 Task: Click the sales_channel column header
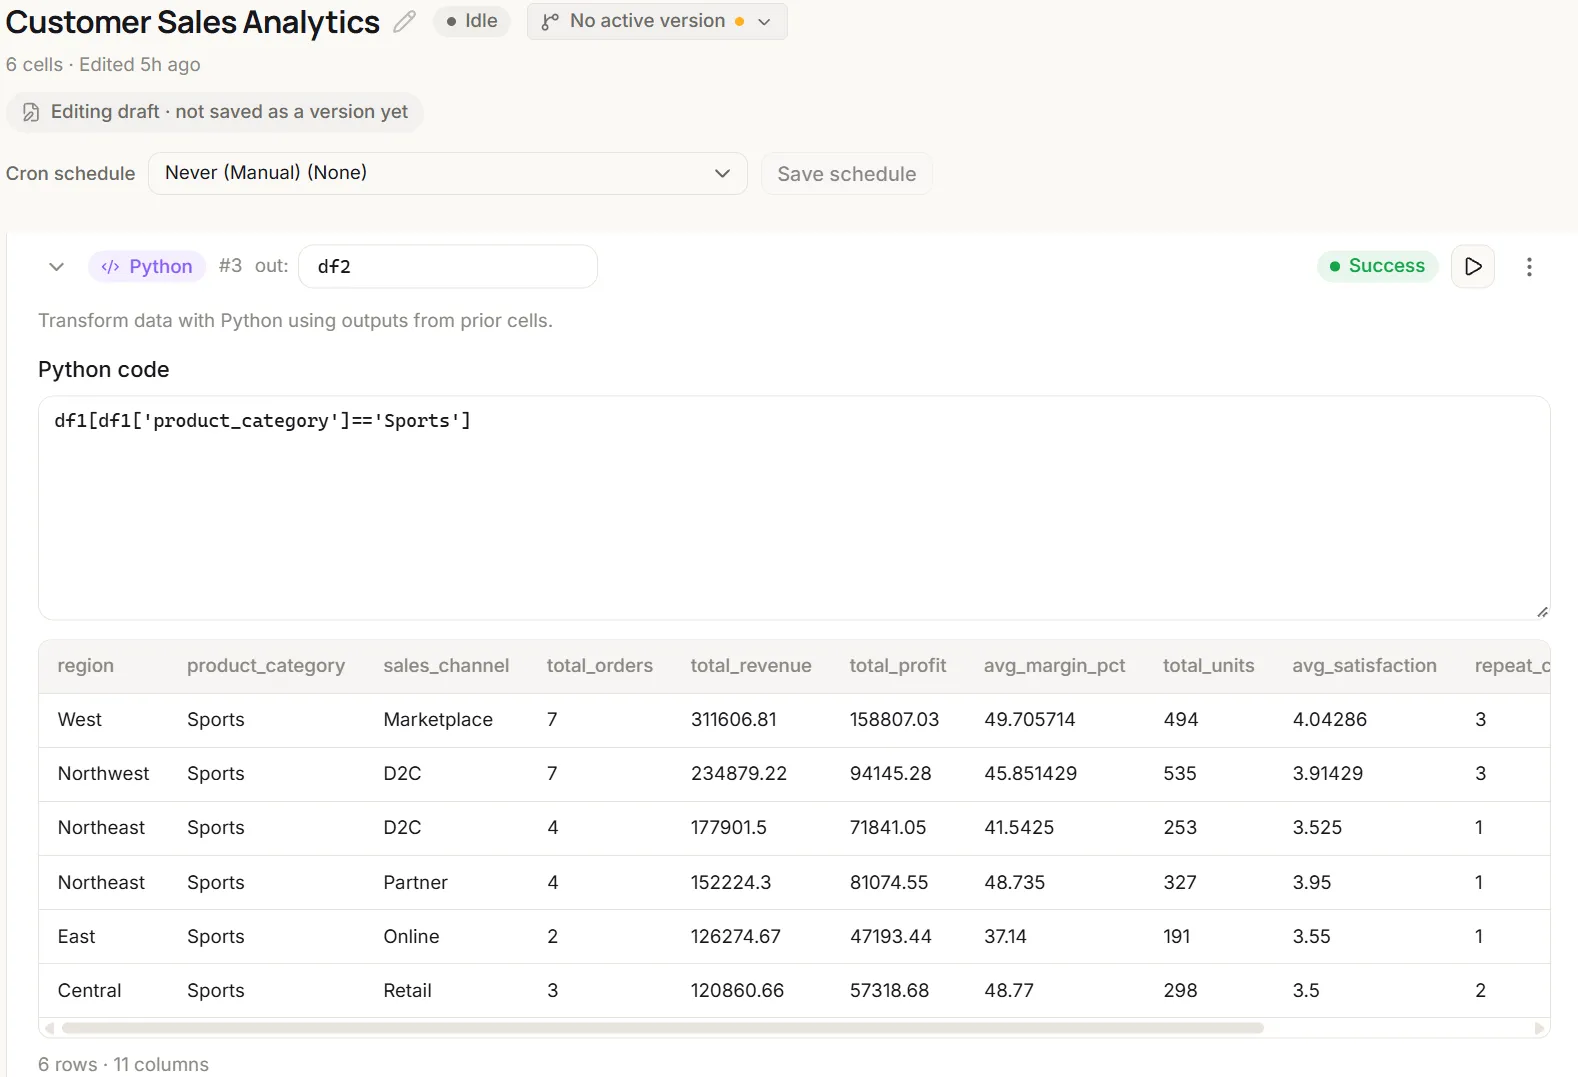(x=446, y=666)
